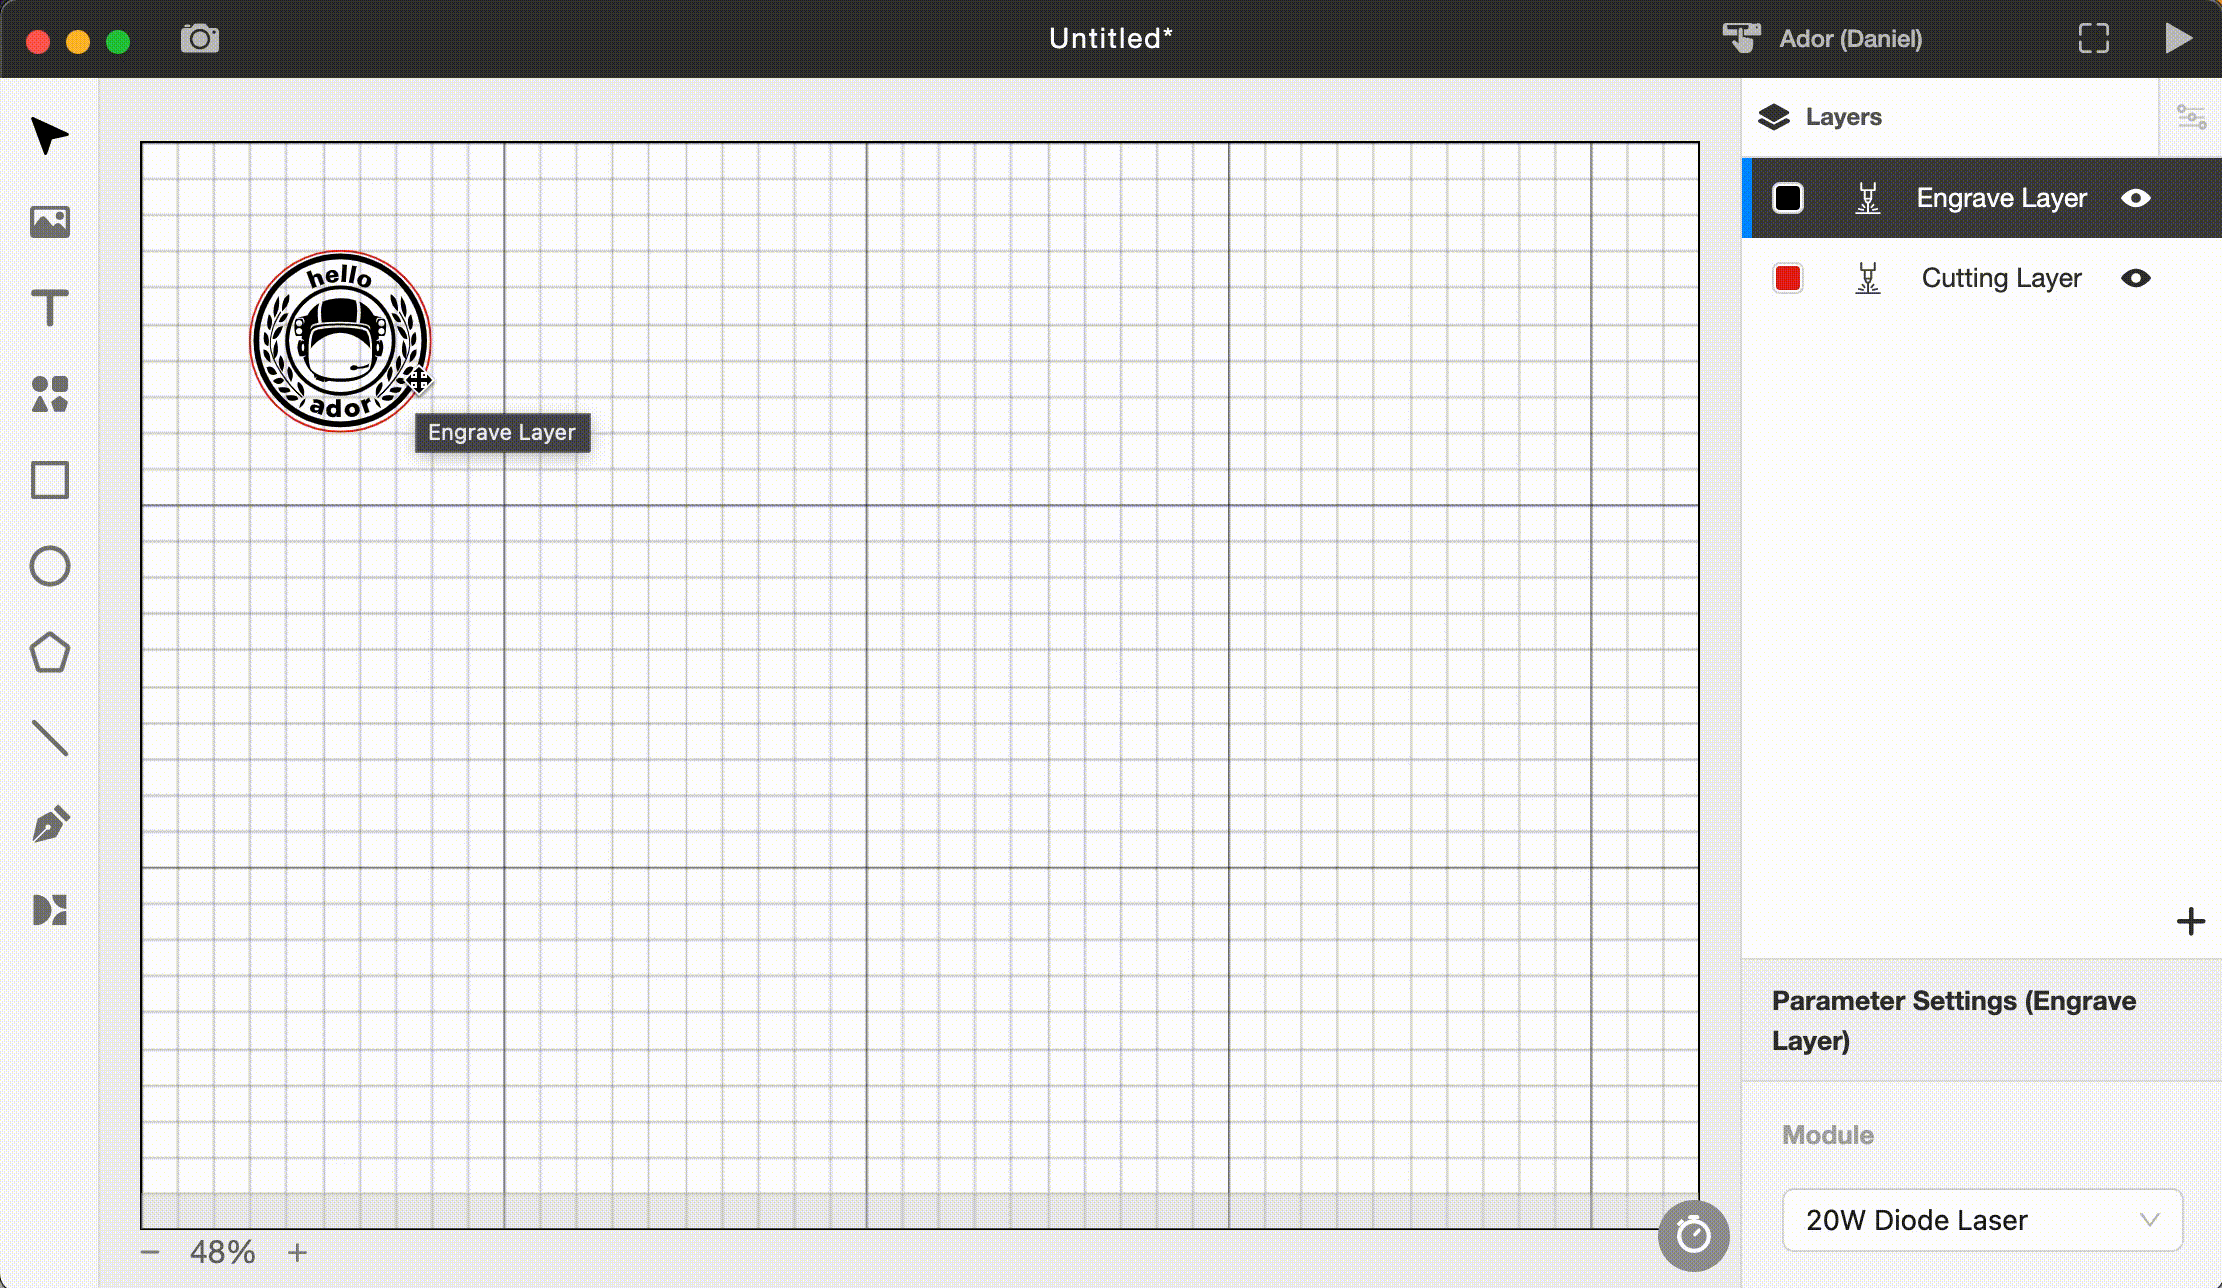Select the Text tool
The height and width of the screenshot is (1288, 2222).
[x=49, y=308]
